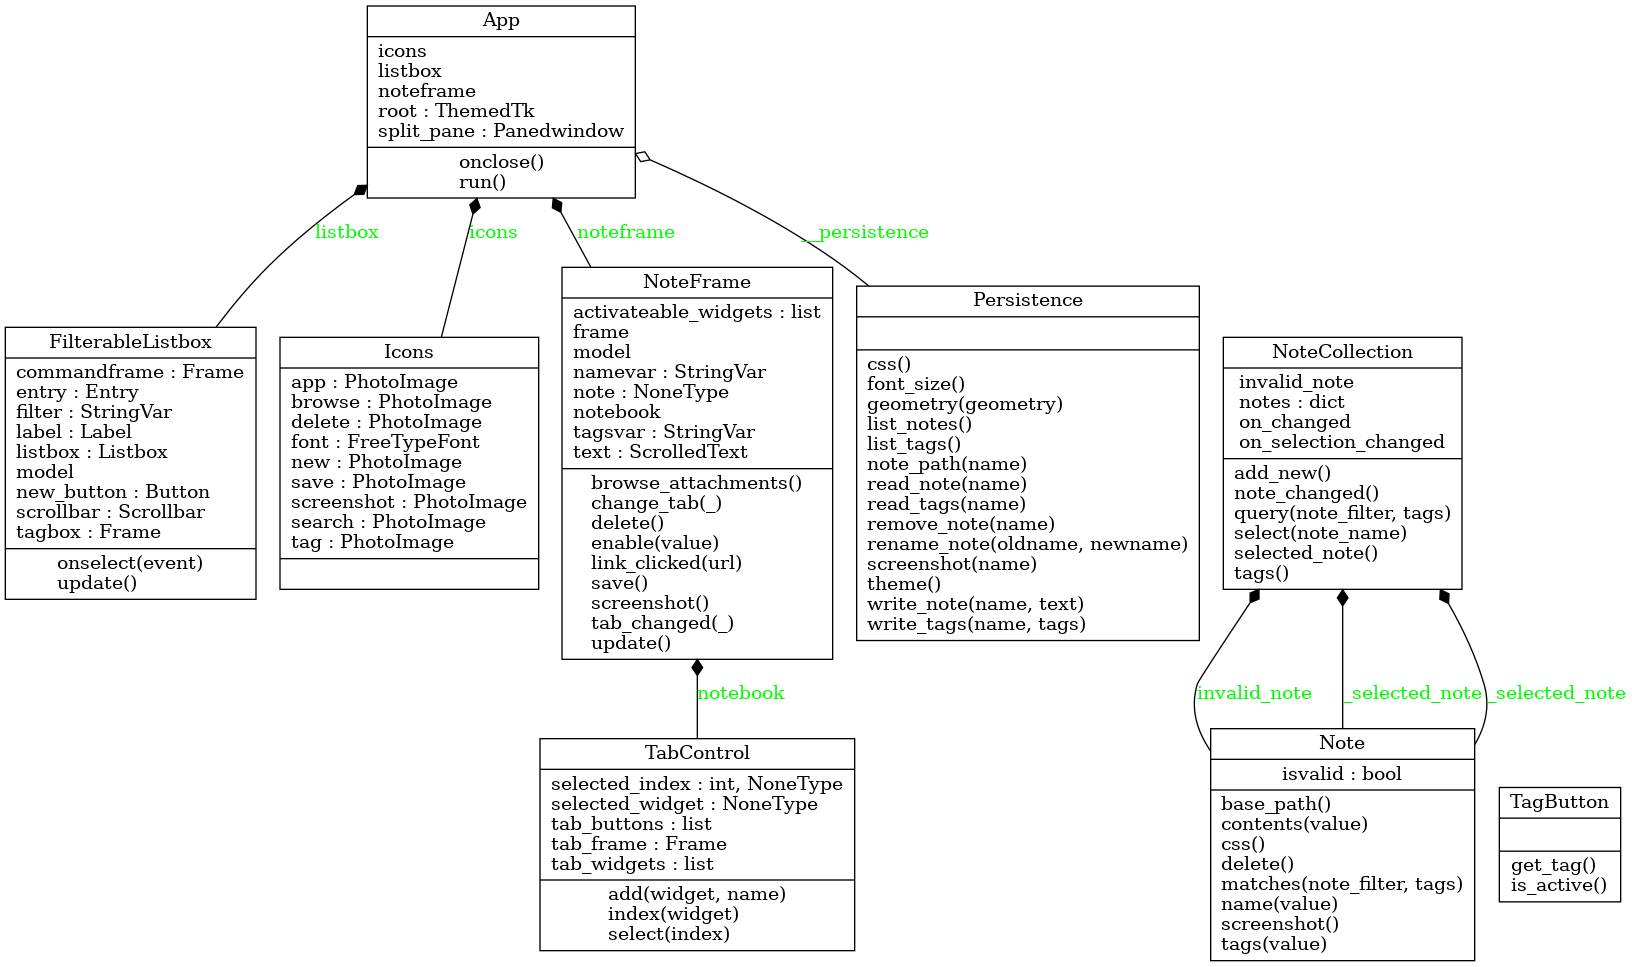The height and width of the screenshot is (967, 1632).
Task: Click the App class title
Action: pos(501,20)
